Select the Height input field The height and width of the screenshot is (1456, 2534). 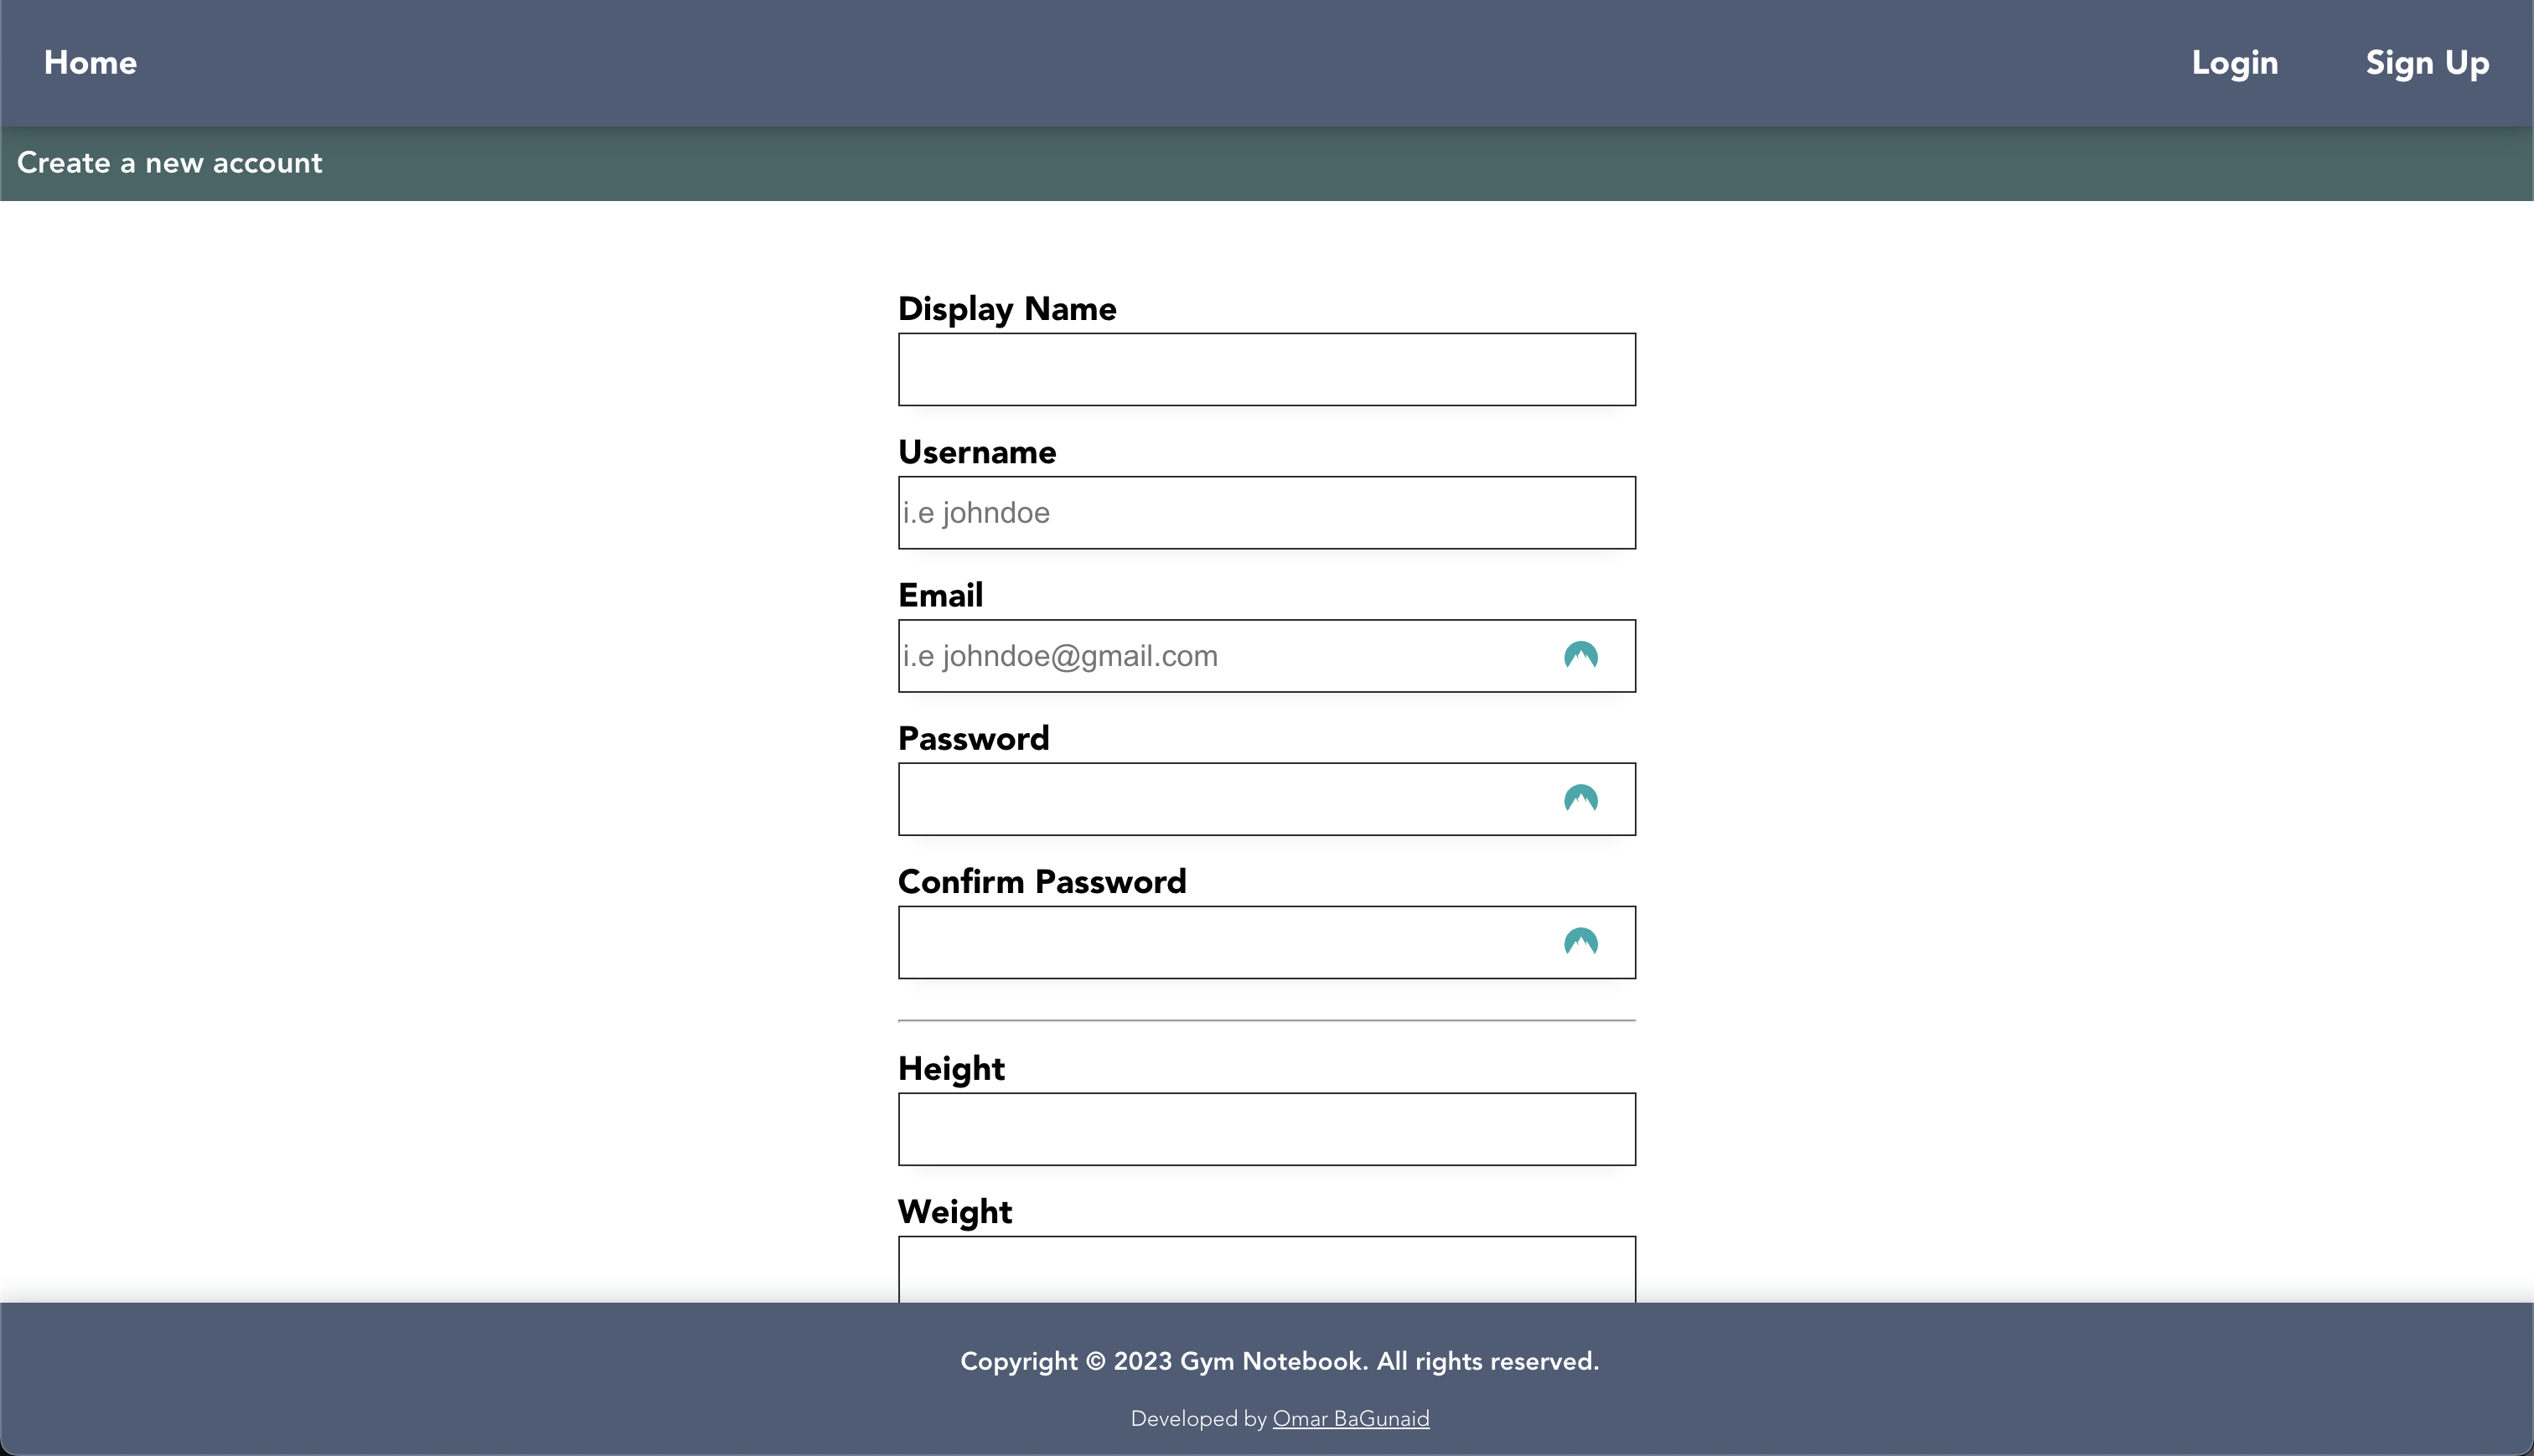click(1266, 1129)
